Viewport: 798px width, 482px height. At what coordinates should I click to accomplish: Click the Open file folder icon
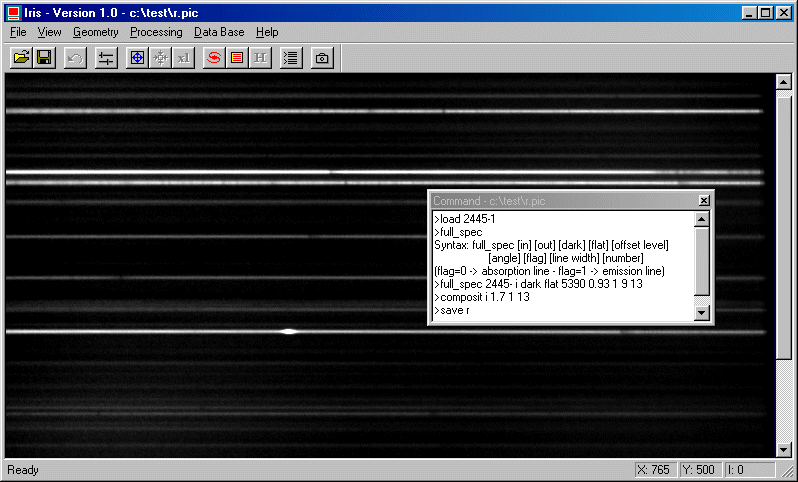[21, 58]
